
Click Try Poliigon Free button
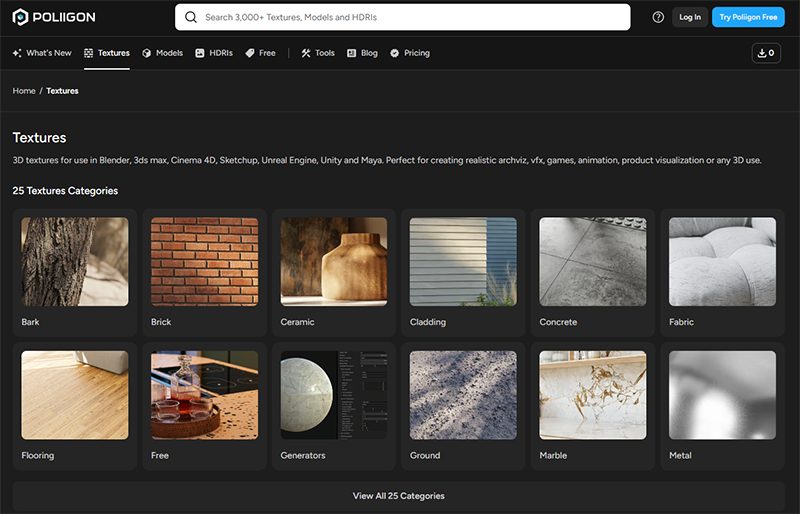pyautogui.click(x=748, y=17)
